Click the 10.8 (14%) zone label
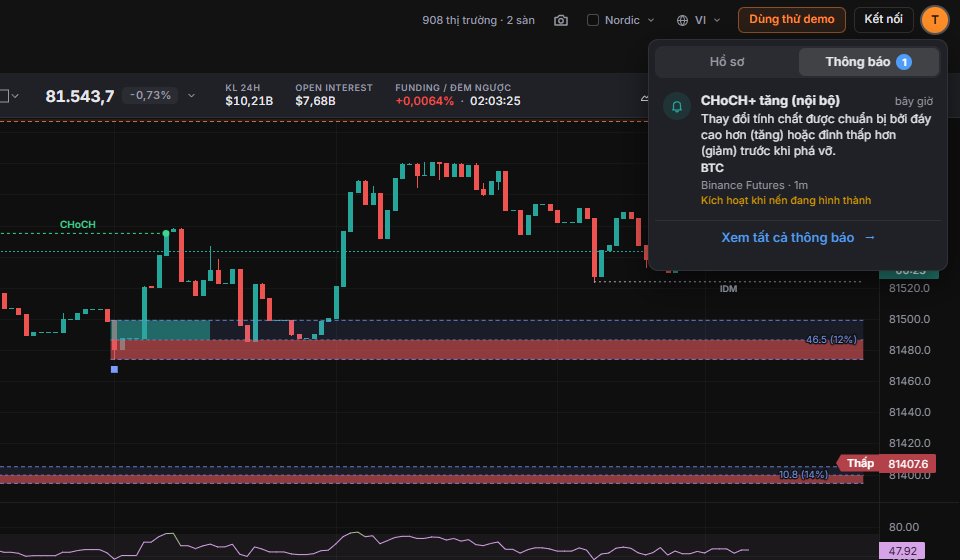The width and height of the screenshot is (960, 560). tap(803, 474)
